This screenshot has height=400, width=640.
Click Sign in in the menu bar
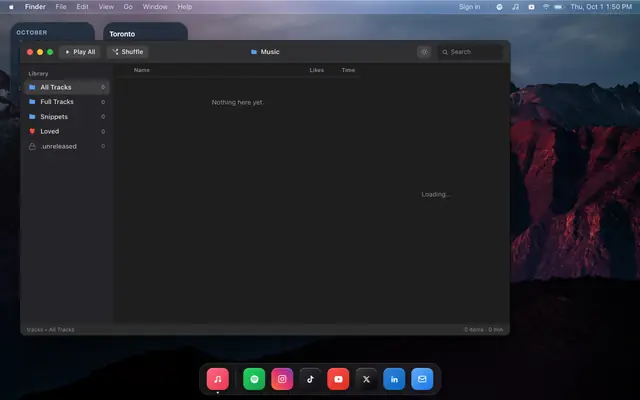(x=469, y=7)
